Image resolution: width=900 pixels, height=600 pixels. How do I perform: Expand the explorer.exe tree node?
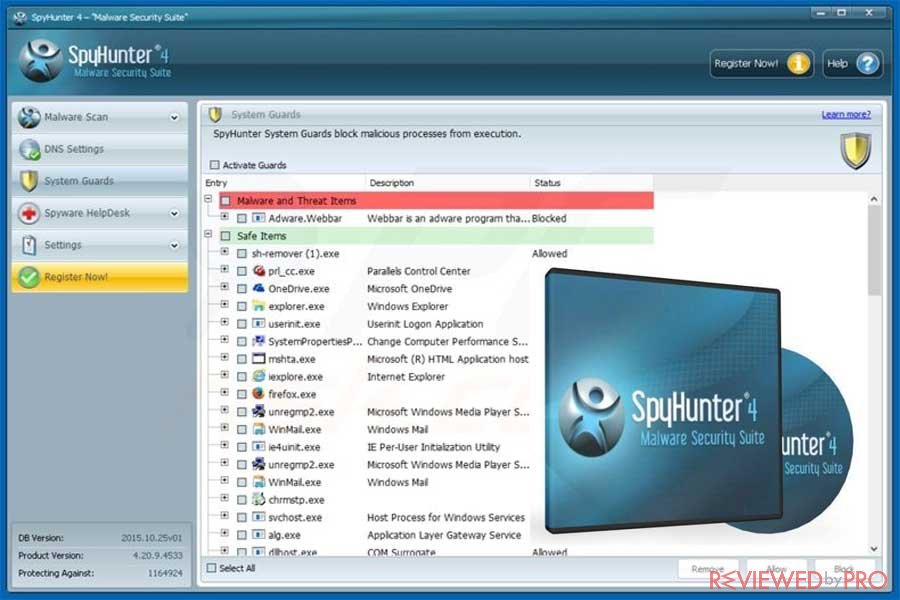coord(224,304)
